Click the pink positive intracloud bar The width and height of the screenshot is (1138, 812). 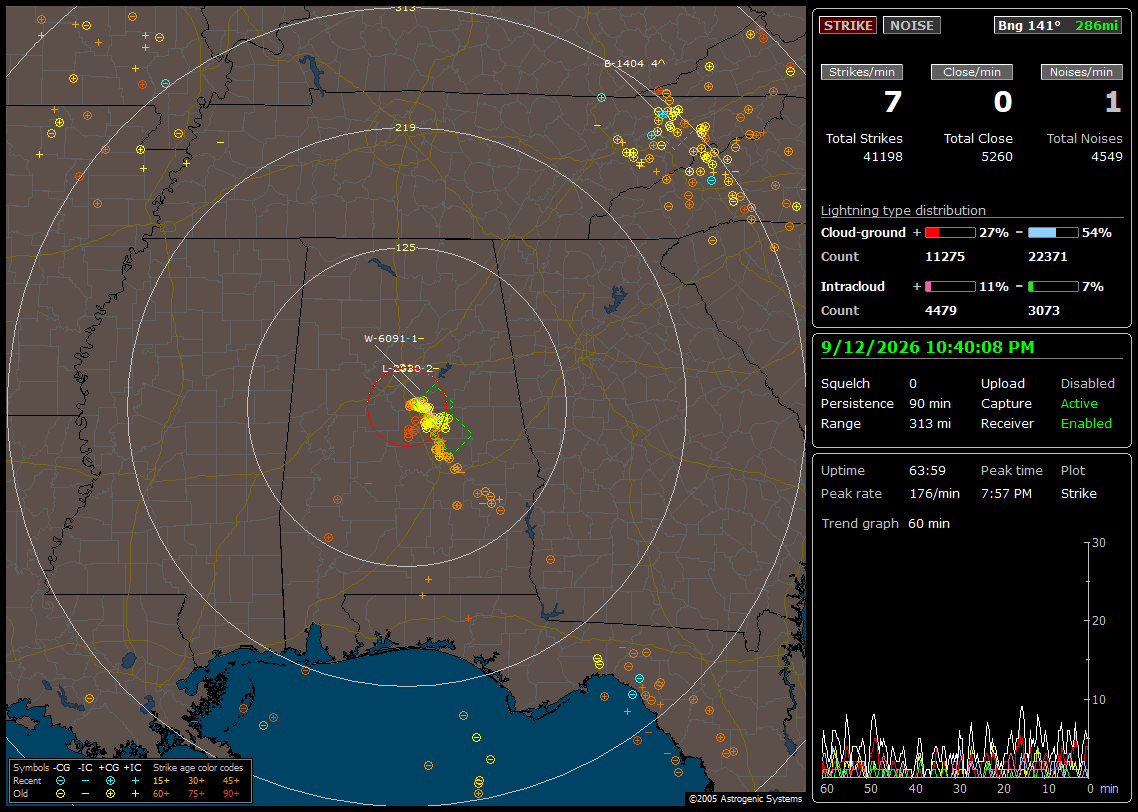coord(950,287)
